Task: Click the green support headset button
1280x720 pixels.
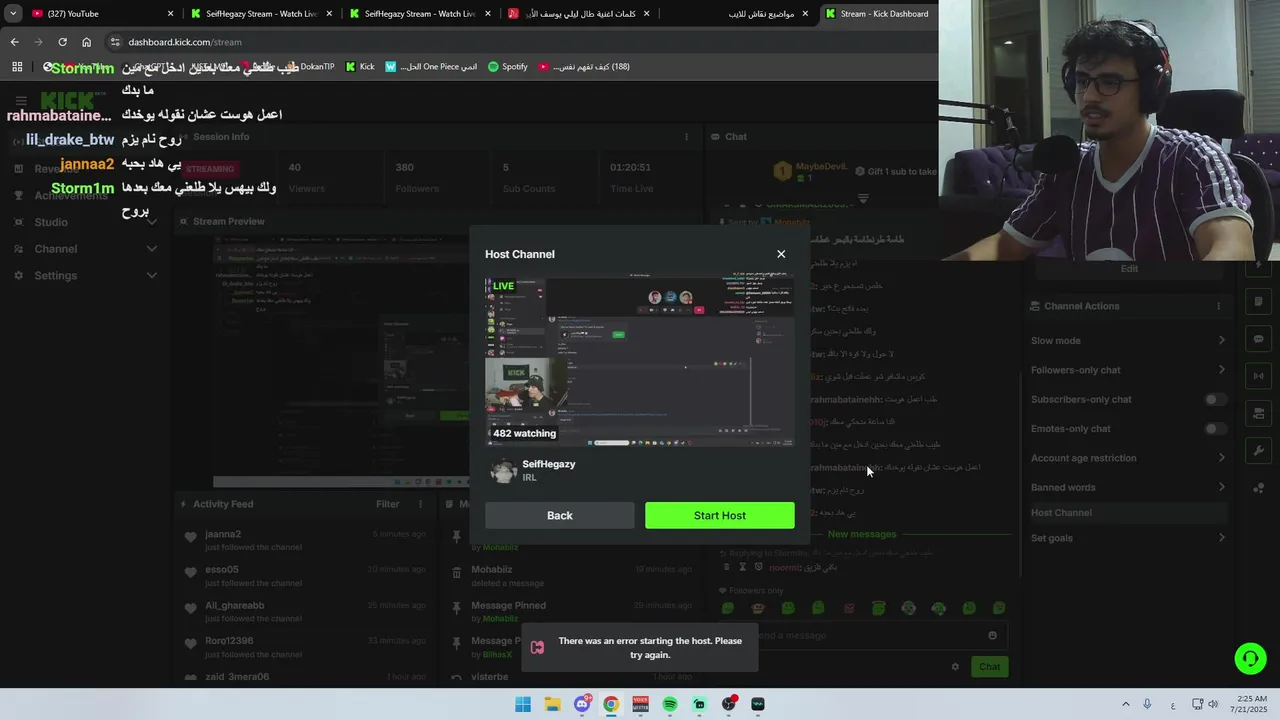Action: tap(1250, 658)
